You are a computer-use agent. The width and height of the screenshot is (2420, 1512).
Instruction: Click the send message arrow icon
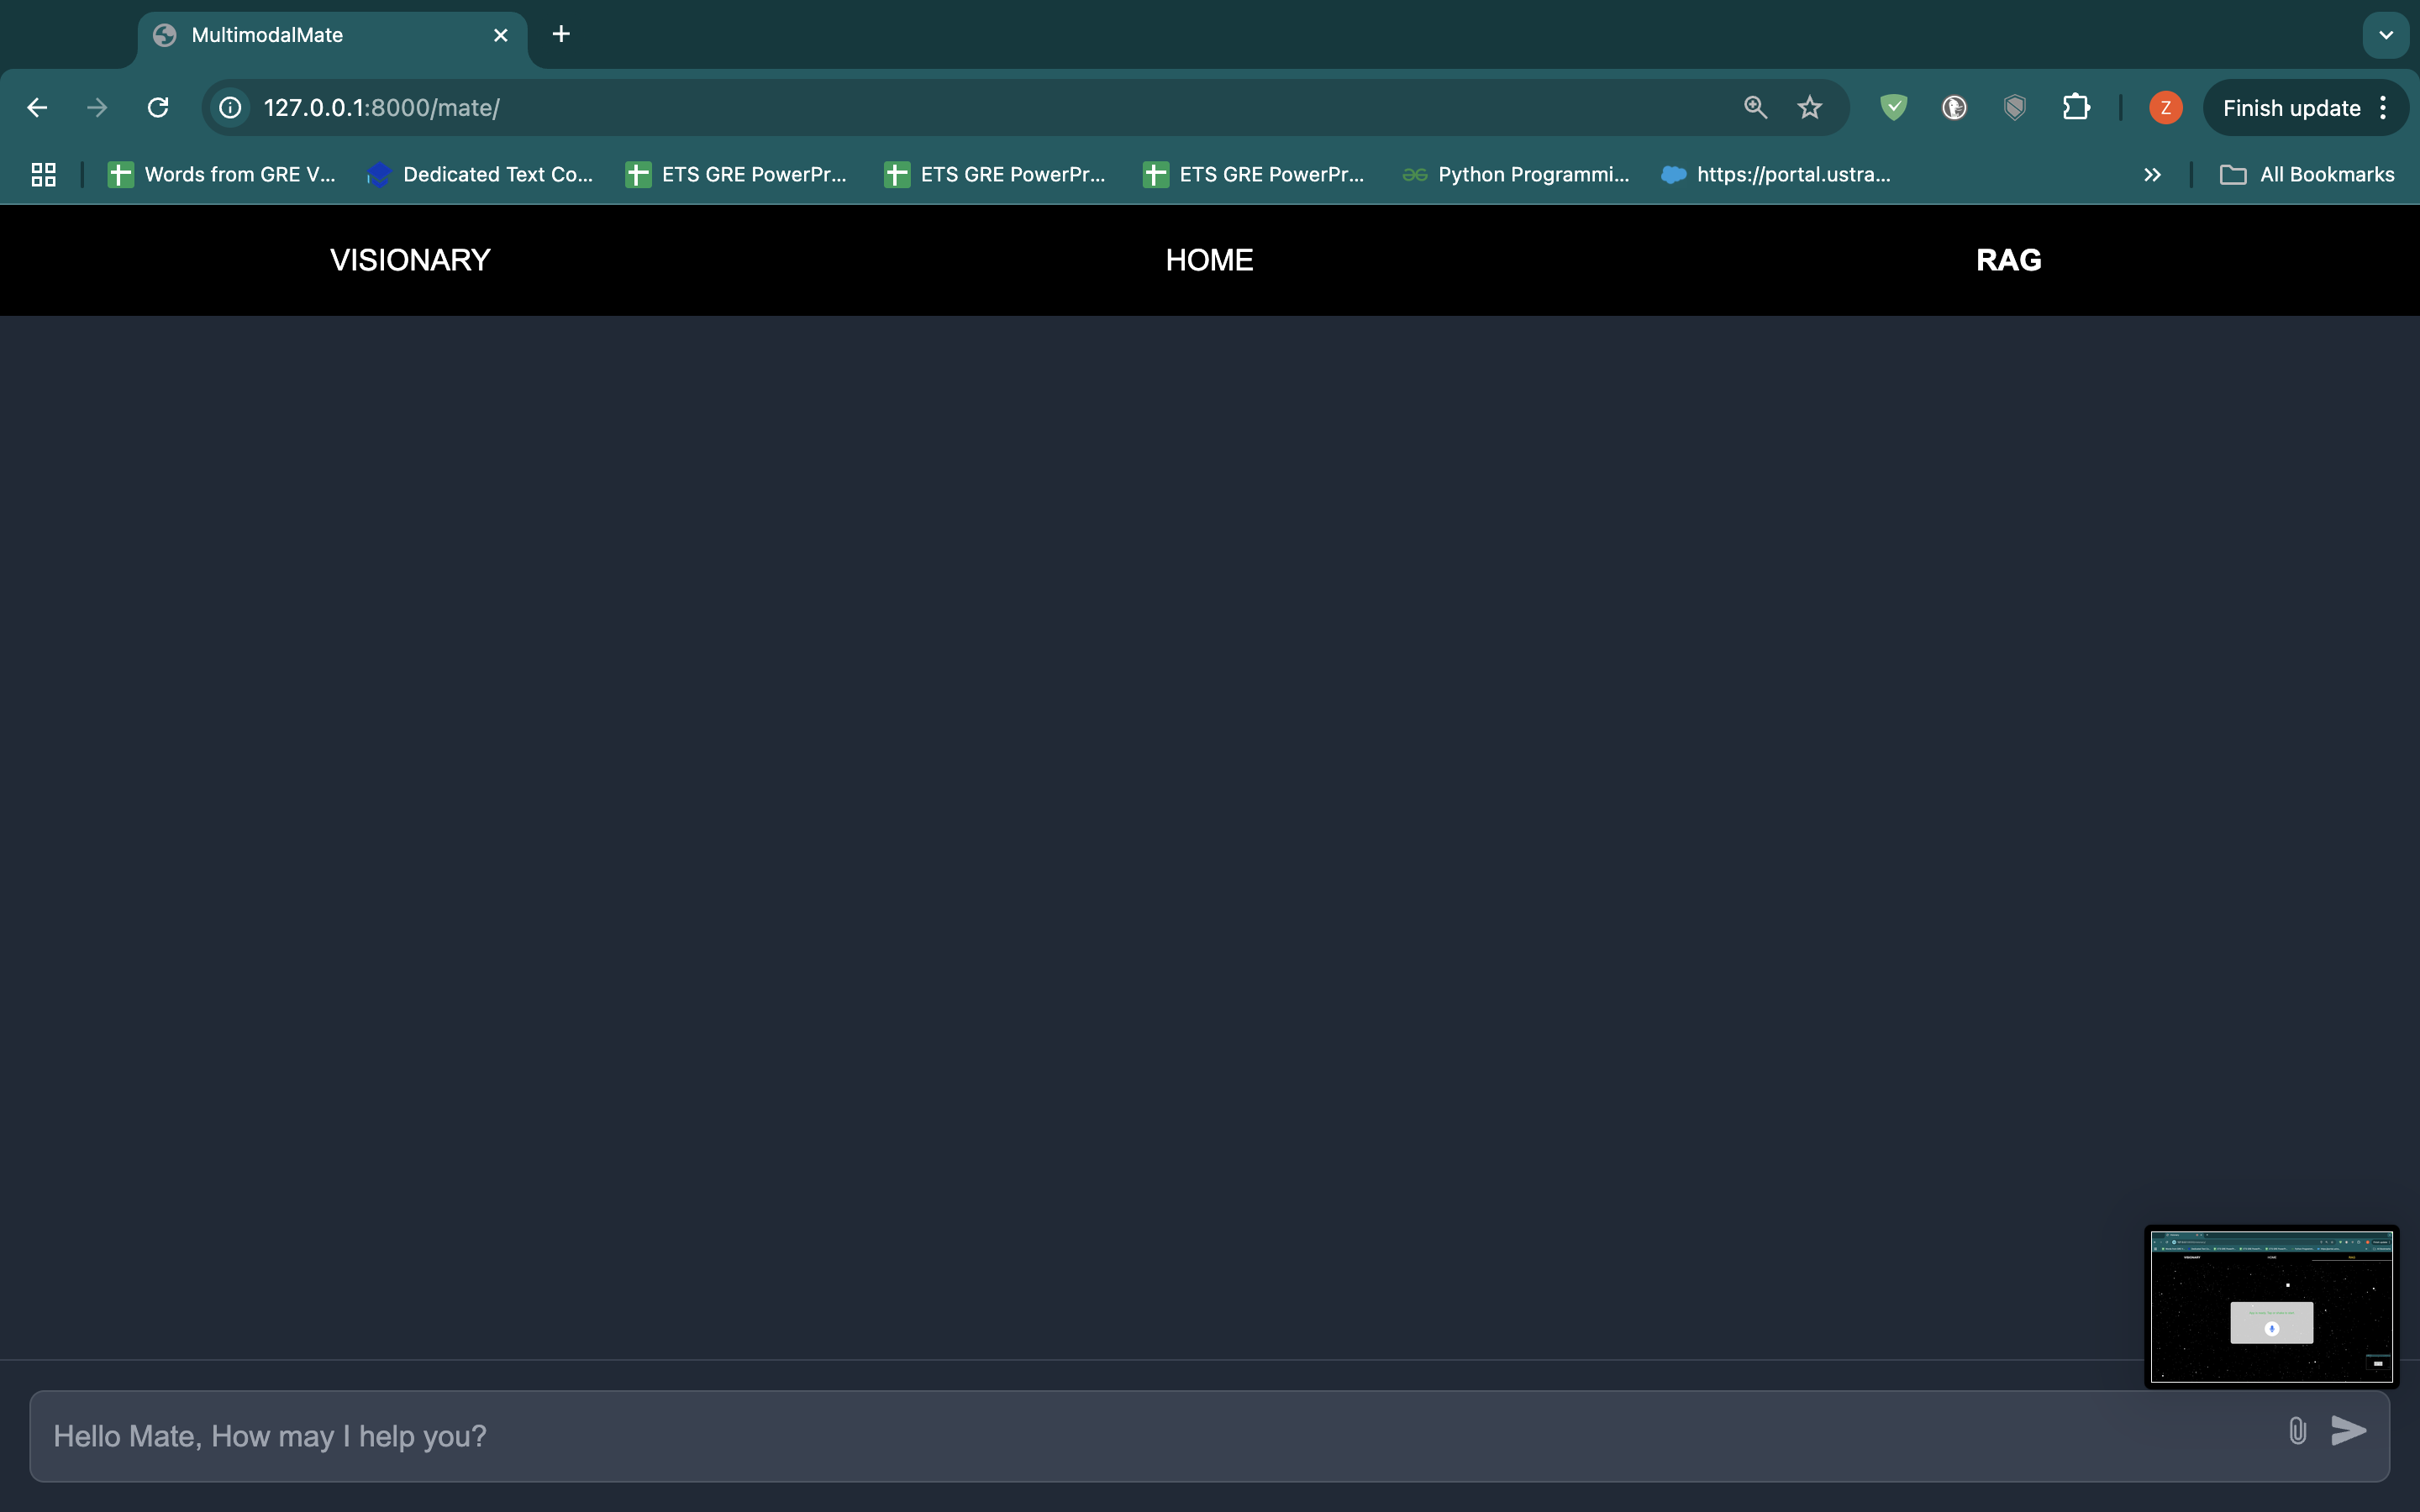[2348, 1431]
